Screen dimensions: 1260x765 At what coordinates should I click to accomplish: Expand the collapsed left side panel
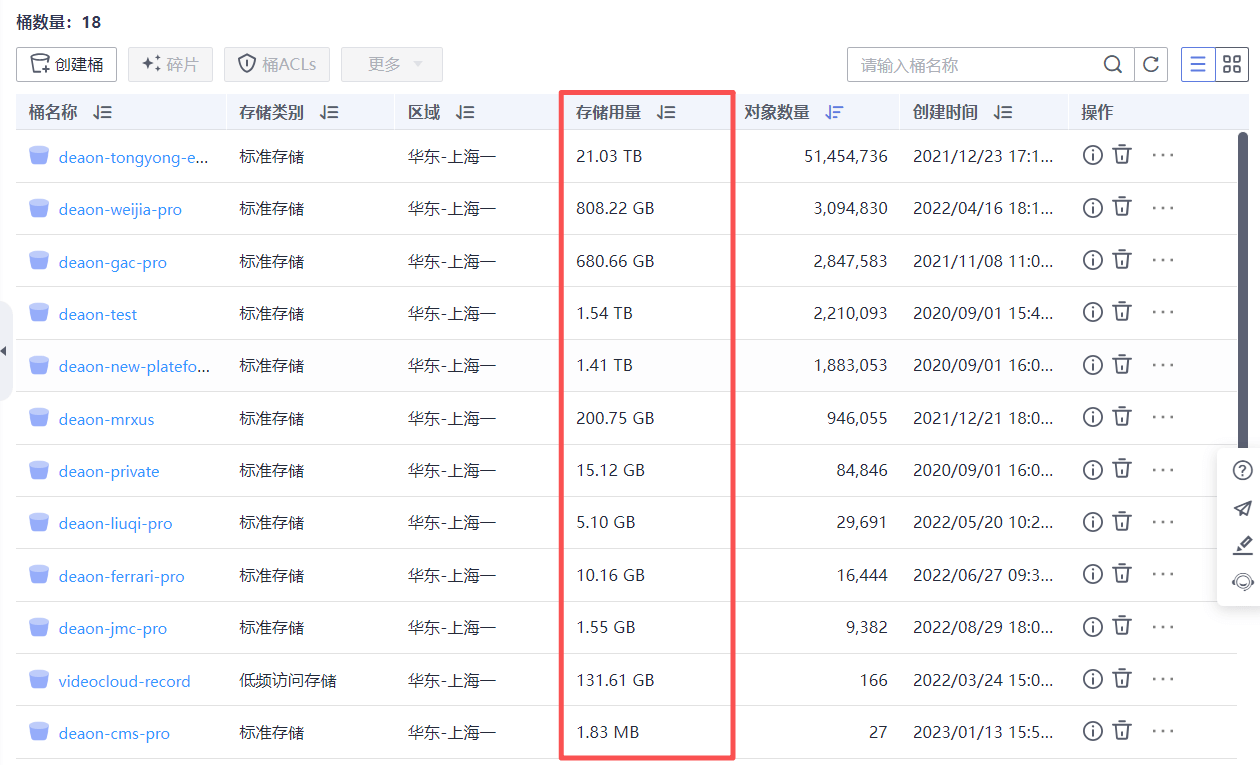coord(4,351)
